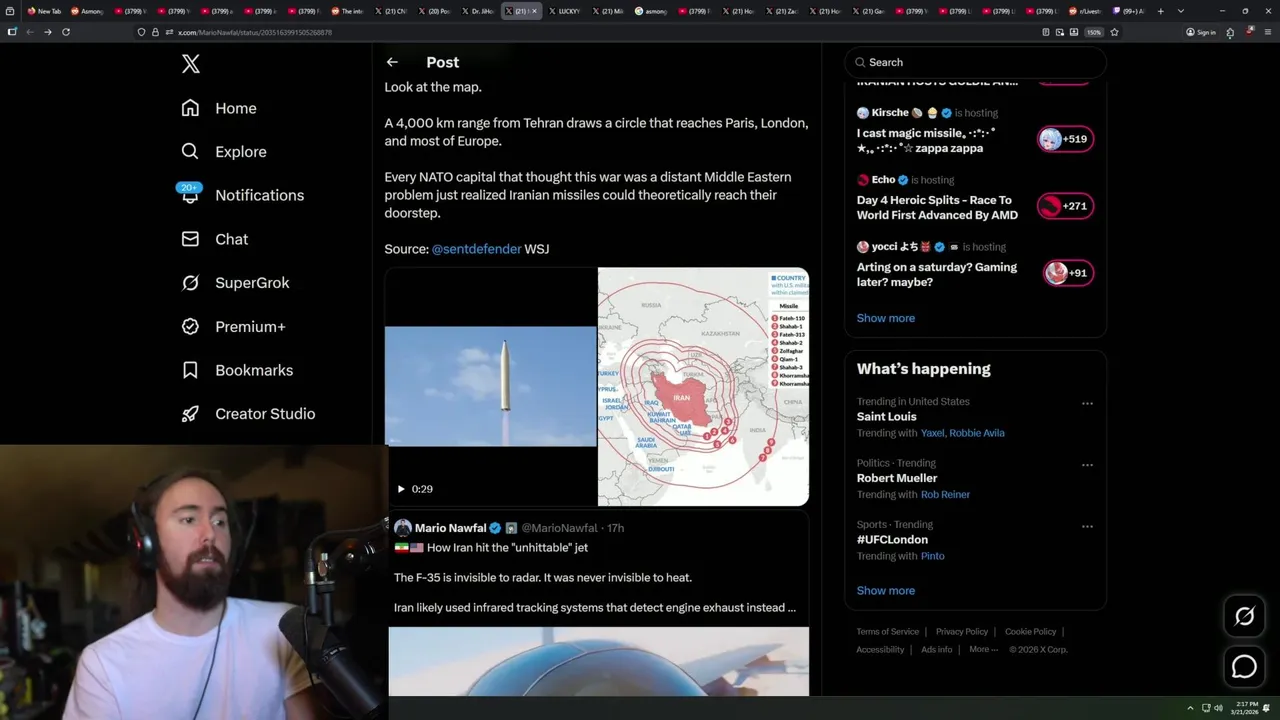Open the Privacy Policy footer link
The image size is (1280, 720).
[x=961, y=632]
